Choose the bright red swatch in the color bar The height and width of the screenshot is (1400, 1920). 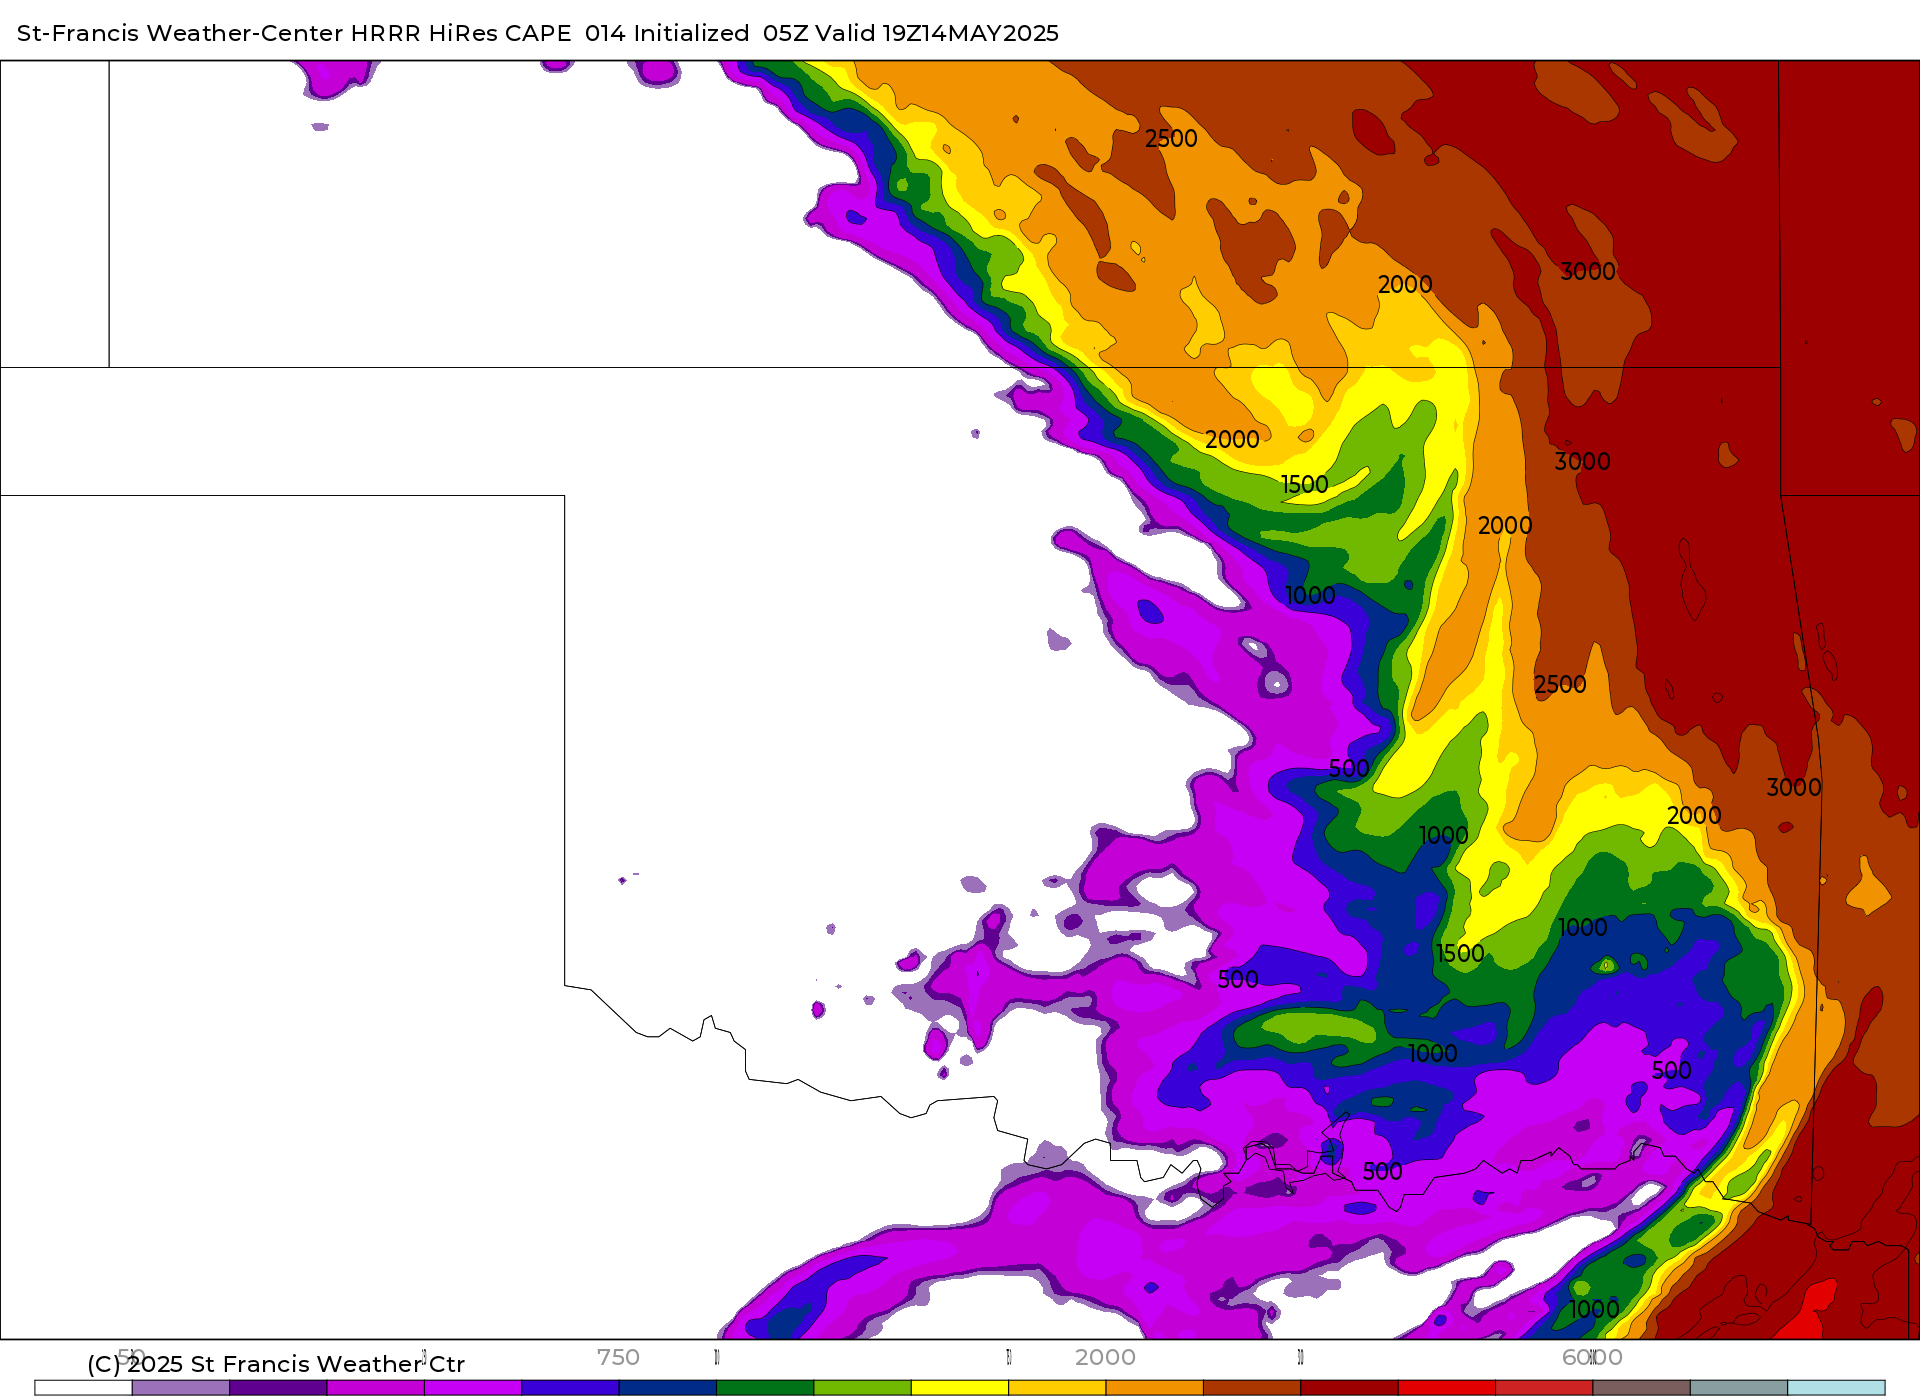[x=1446, y=1387]
